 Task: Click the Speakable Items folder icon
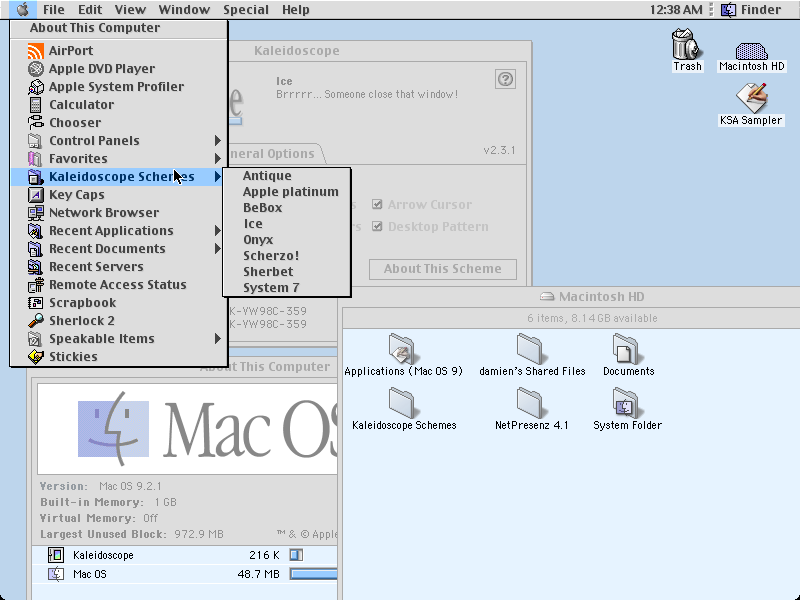tap(35, 339)
